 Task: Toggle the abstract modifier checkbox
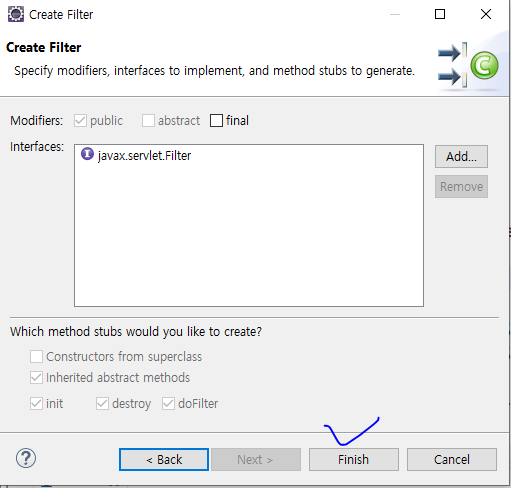tap(148, 121)
